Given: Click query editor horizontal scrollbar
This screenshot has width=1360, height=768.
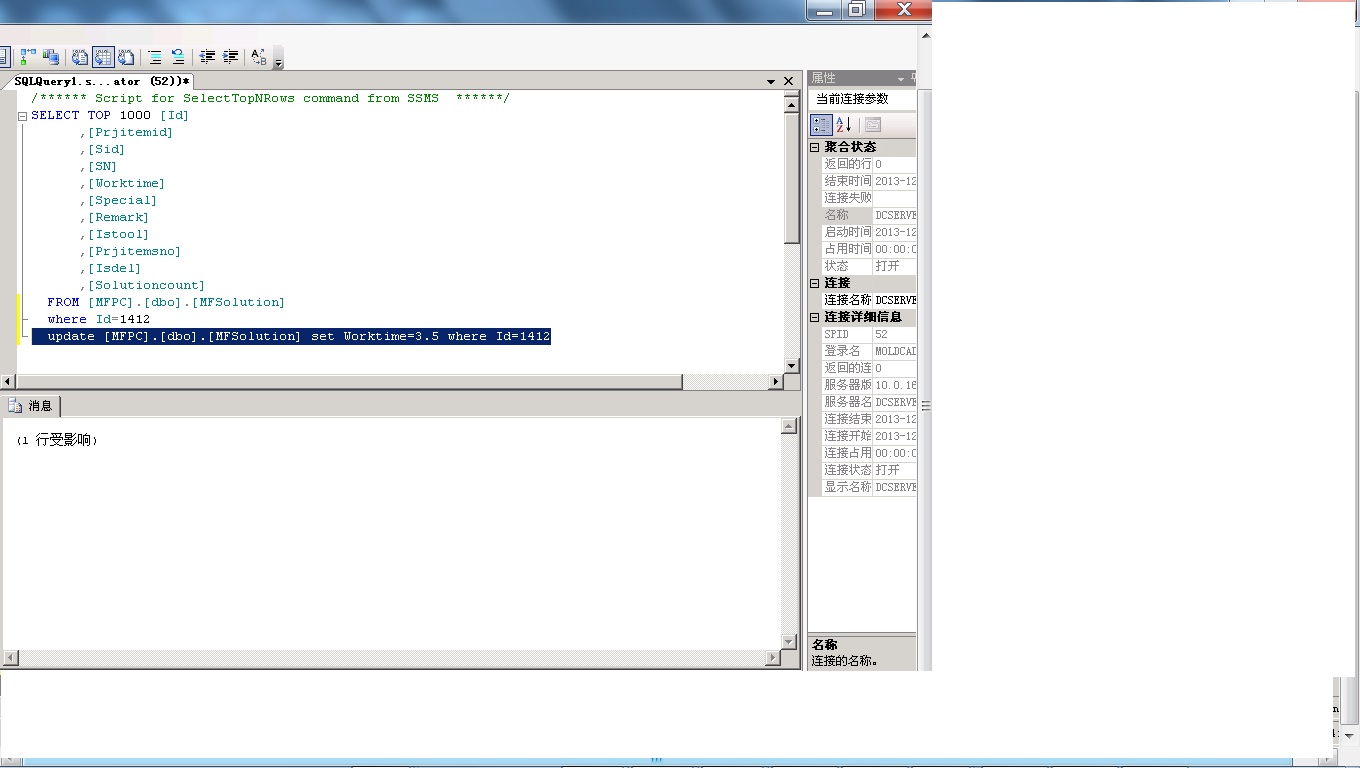Looking at the screenshot, I should point(393,382).
